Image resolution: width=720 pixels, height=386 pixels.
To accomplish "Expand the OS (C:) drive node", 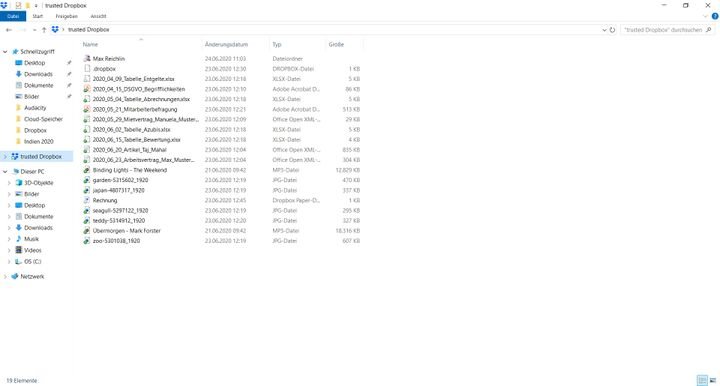I will point(9,262).
